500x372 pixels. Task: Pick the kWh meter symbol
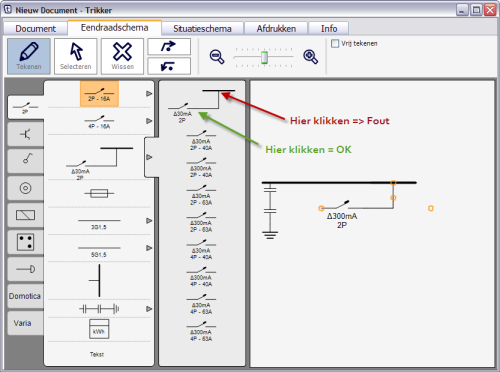[x=99, y=329]
